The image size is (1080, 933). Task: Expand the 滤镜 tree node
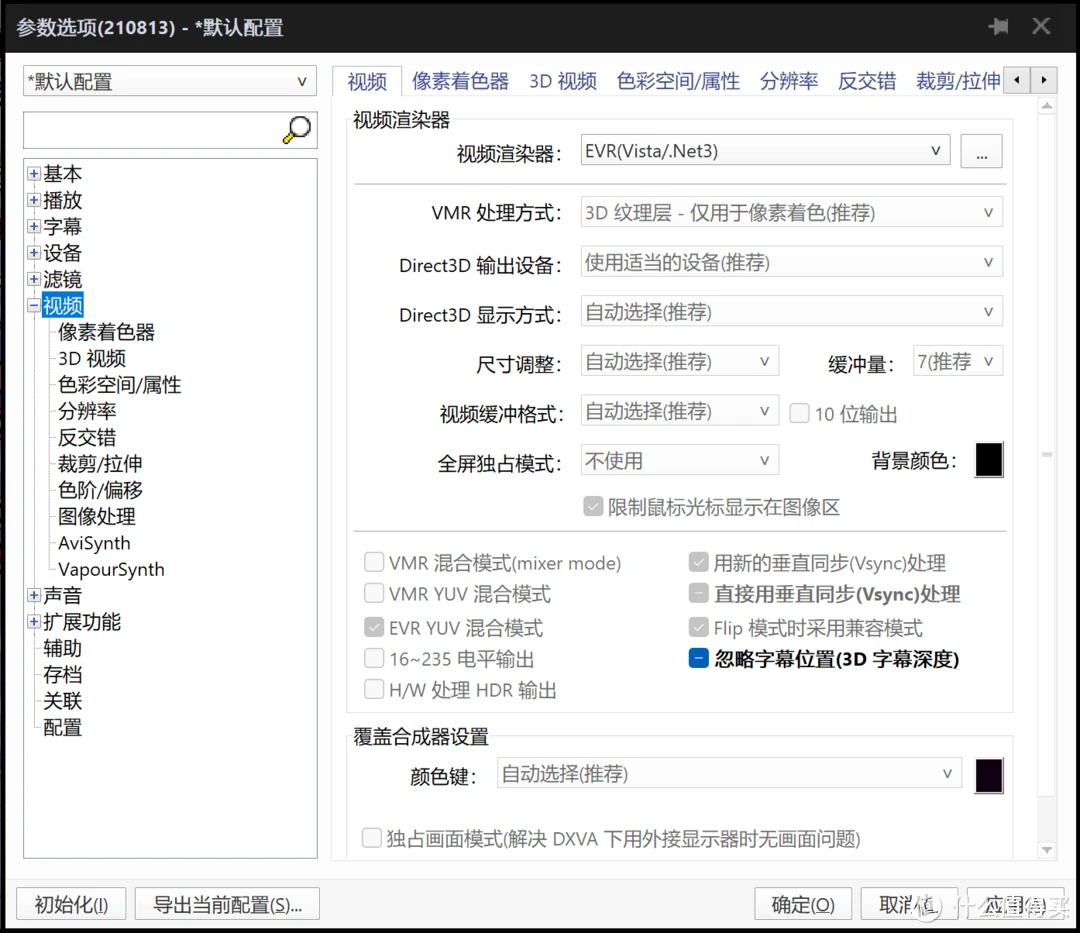point(34,279)
